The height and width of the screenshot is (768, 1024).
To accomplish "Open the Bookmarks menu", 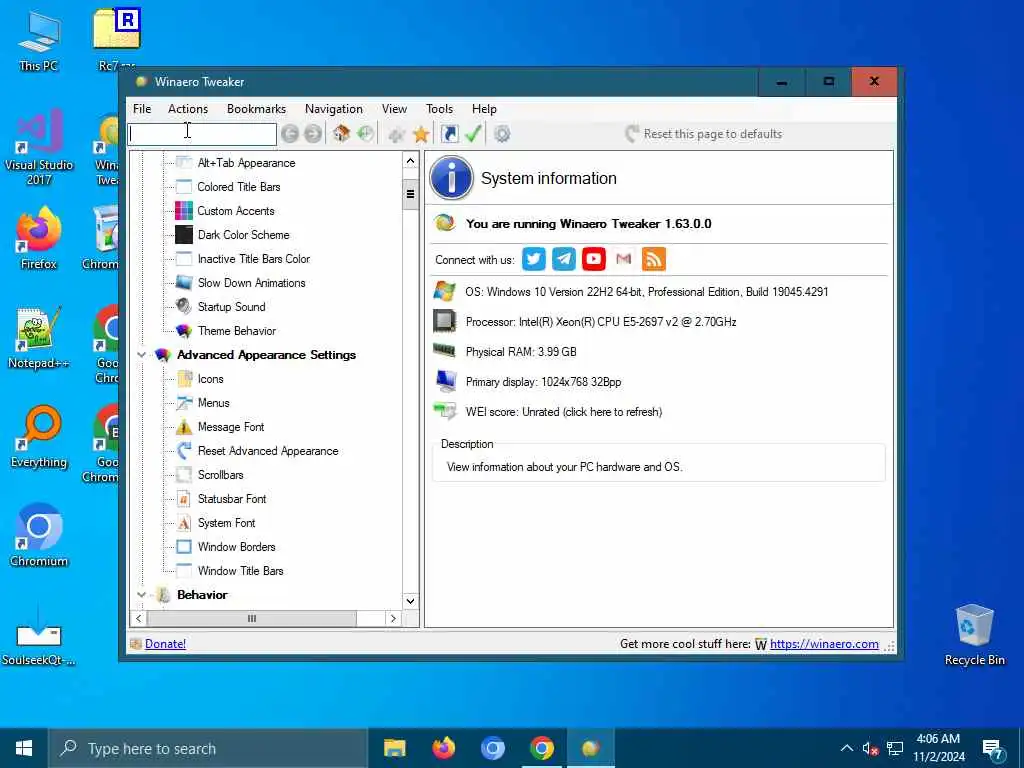I will click(x=256, y=109).
